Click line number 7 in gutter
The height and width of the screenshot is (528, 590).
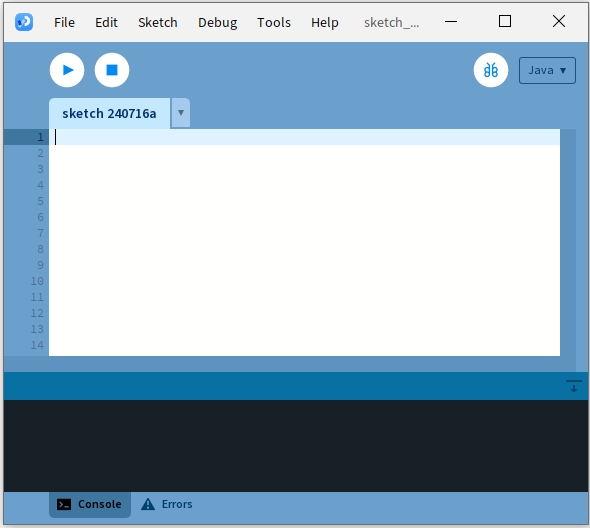click(x=40, y=233)
